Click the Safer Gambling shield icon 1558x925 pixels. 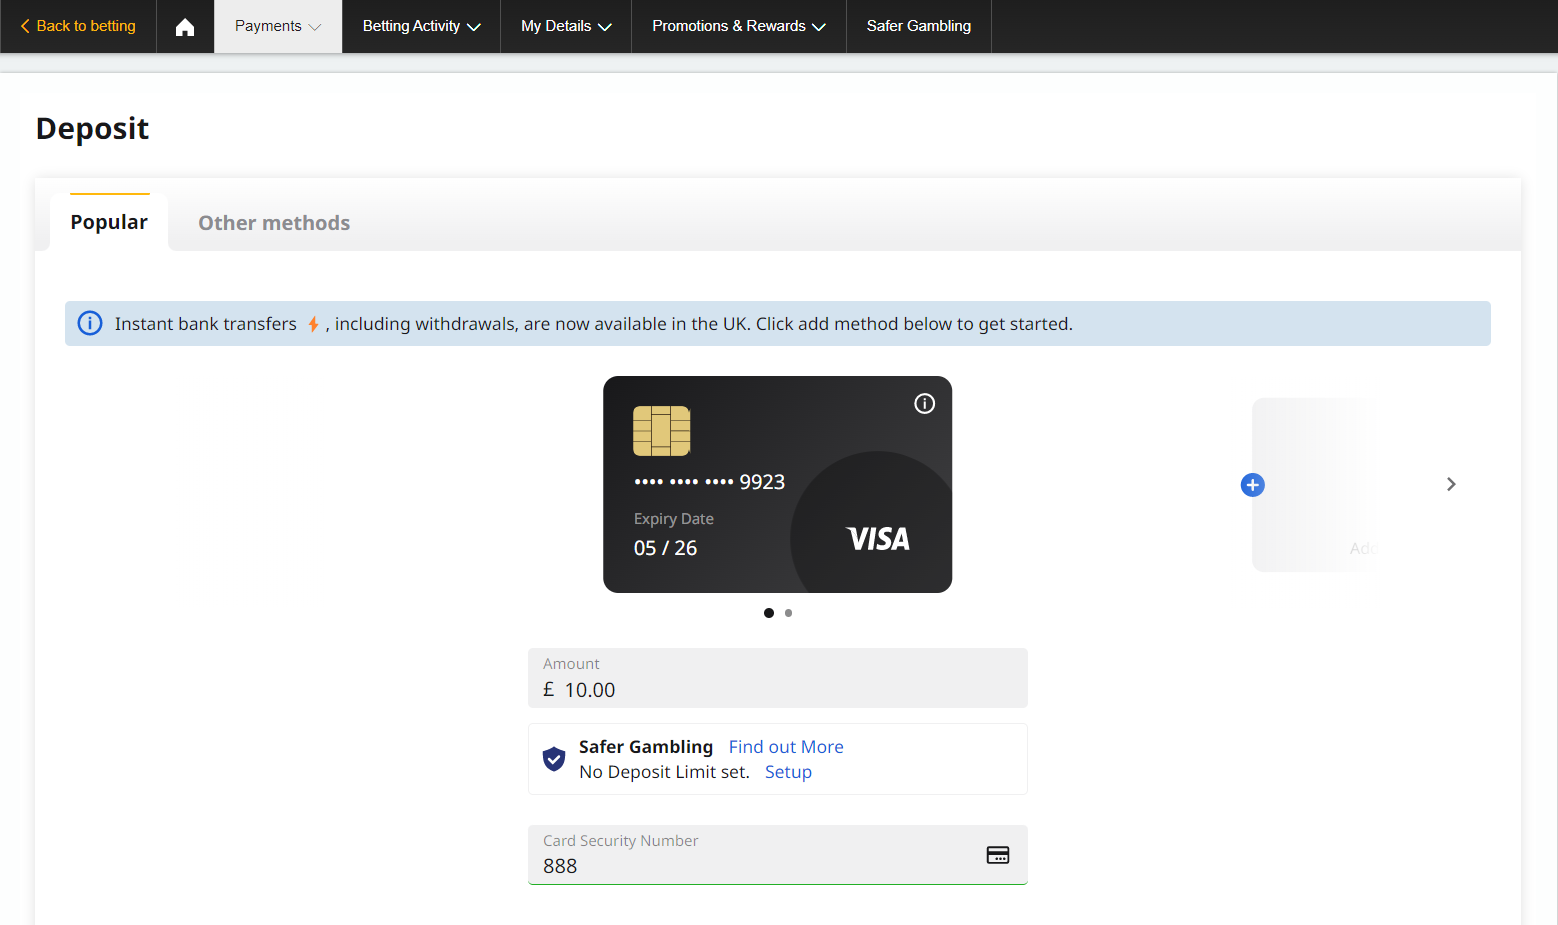pyautogui.click(x=554, y=759)
